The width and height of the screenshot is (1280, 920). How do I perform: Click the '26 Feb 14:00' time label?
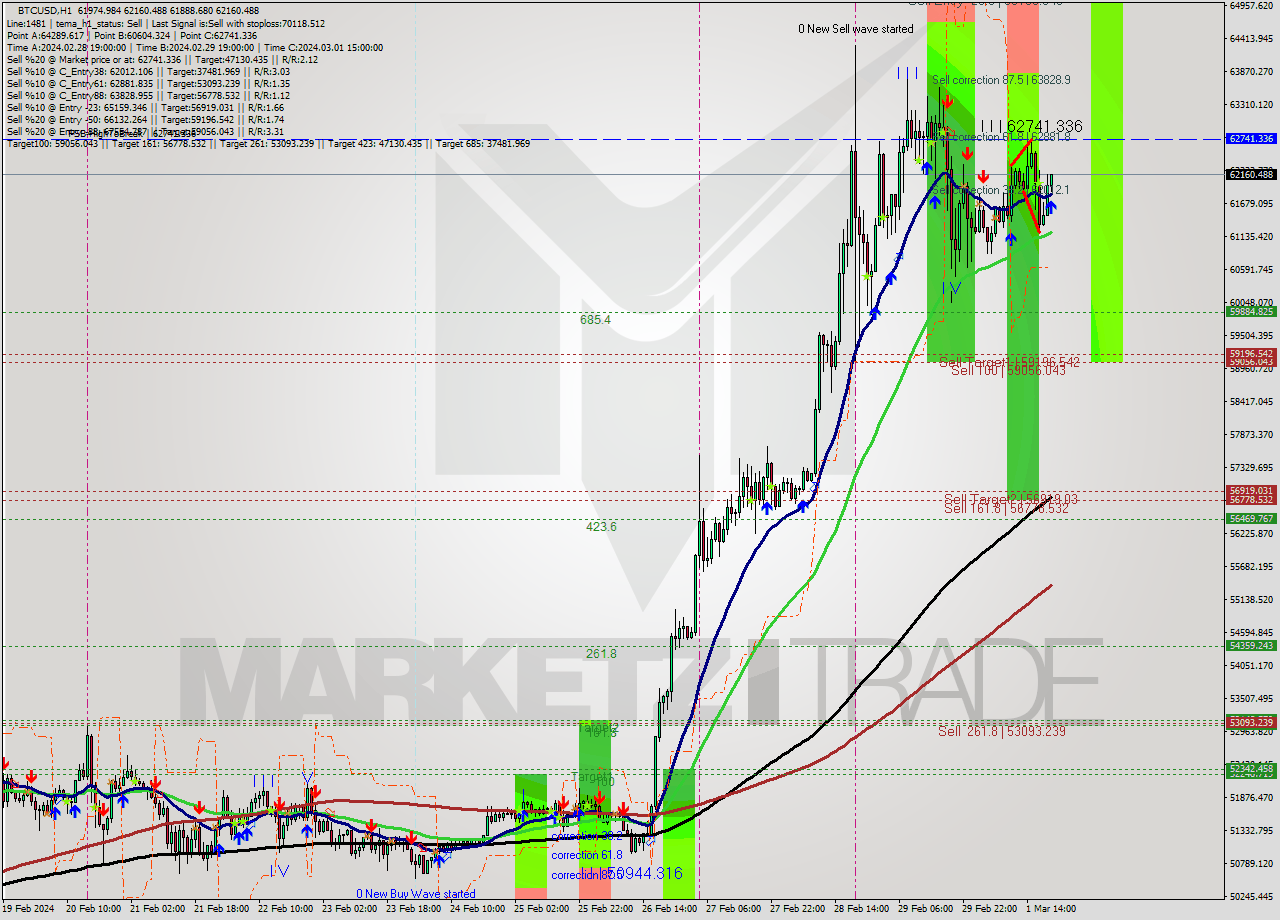670,909
